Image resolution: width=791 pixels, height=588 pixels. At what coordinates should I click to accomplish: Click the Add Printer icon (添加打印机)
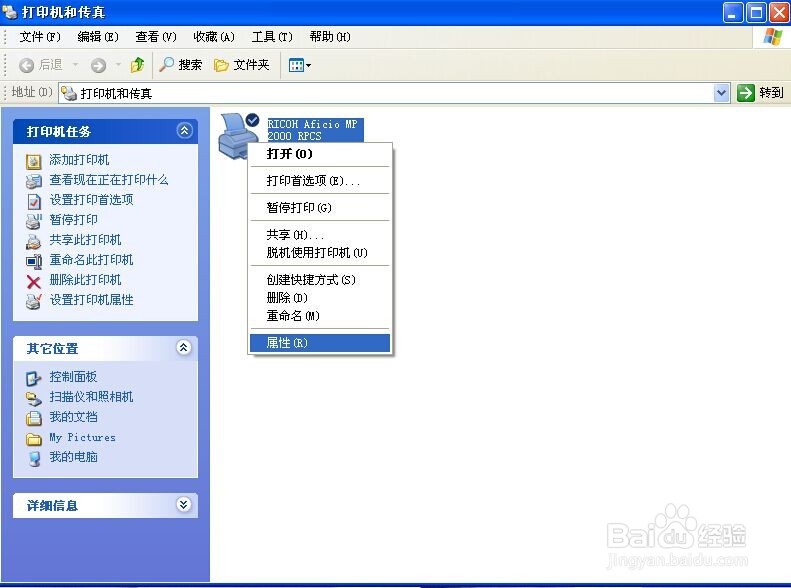34,161
